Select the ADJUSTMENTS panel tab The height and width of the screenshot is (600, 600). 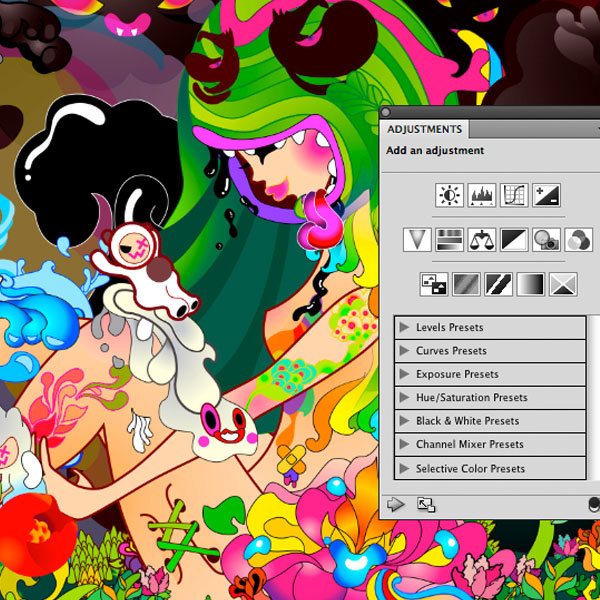pos(424,129)
